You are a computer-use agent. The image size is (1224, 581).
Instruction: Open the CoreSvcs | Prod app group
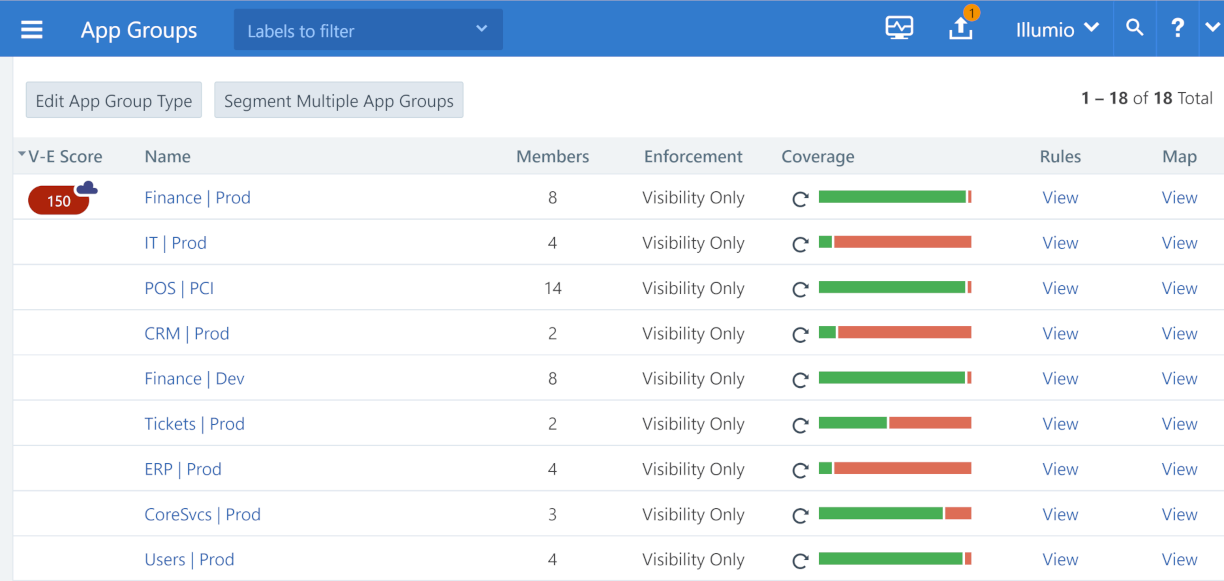pos(202,514)
